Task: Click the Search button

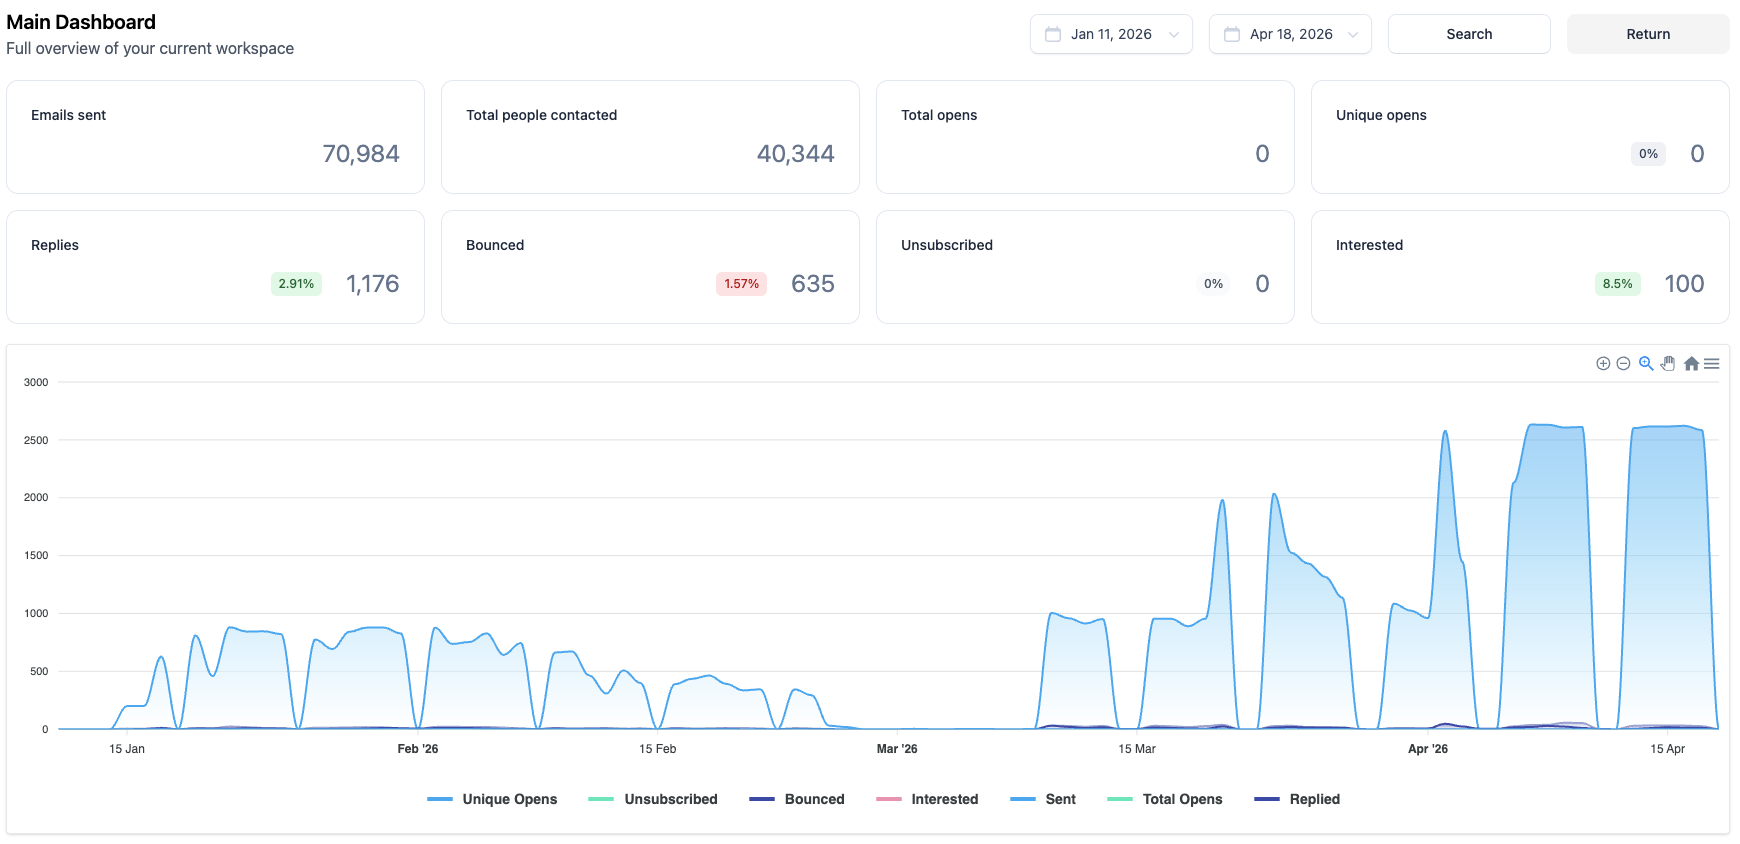Action: [x=1469, y=34]
